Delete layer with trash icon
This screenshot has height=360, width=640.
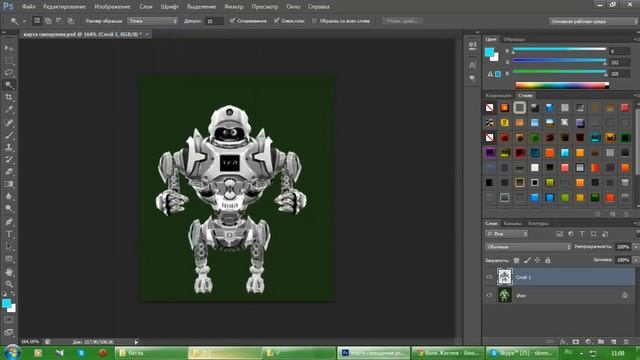tap(626, 341)
